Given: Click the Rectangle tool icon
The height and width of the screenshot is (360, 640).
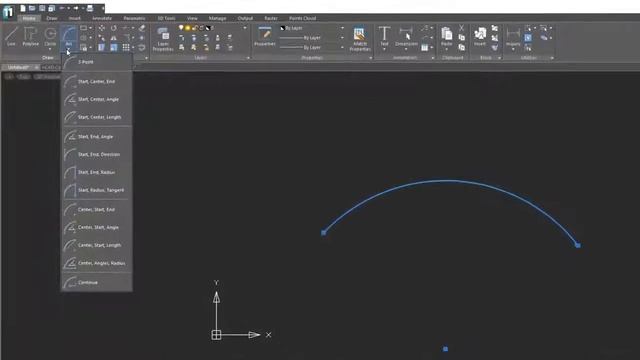Looking at the screenshot, I should coord(83,28).
